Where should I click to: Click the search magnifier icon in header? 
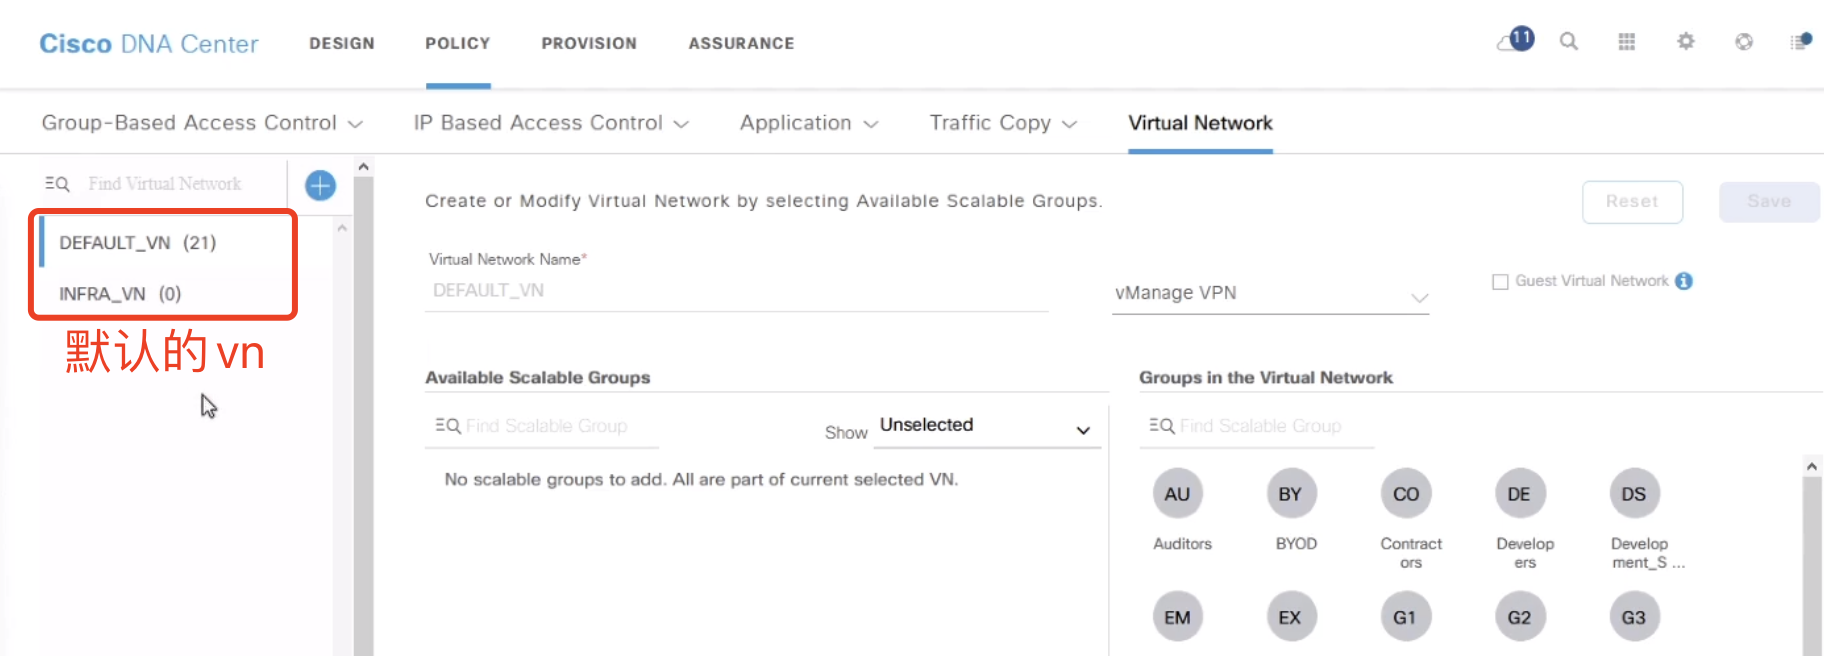[1569, 42]
